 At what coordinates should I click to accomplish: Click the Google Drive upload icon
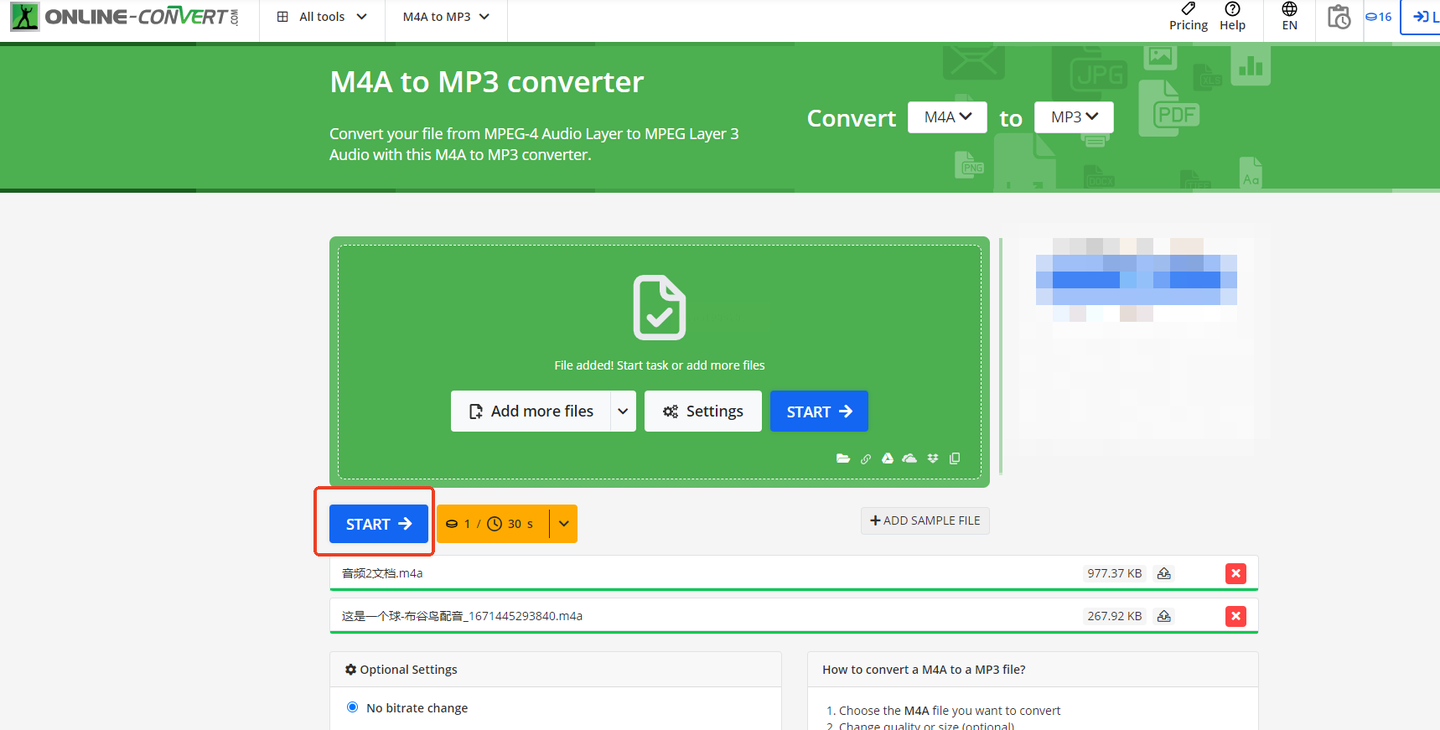coord(887,459)
